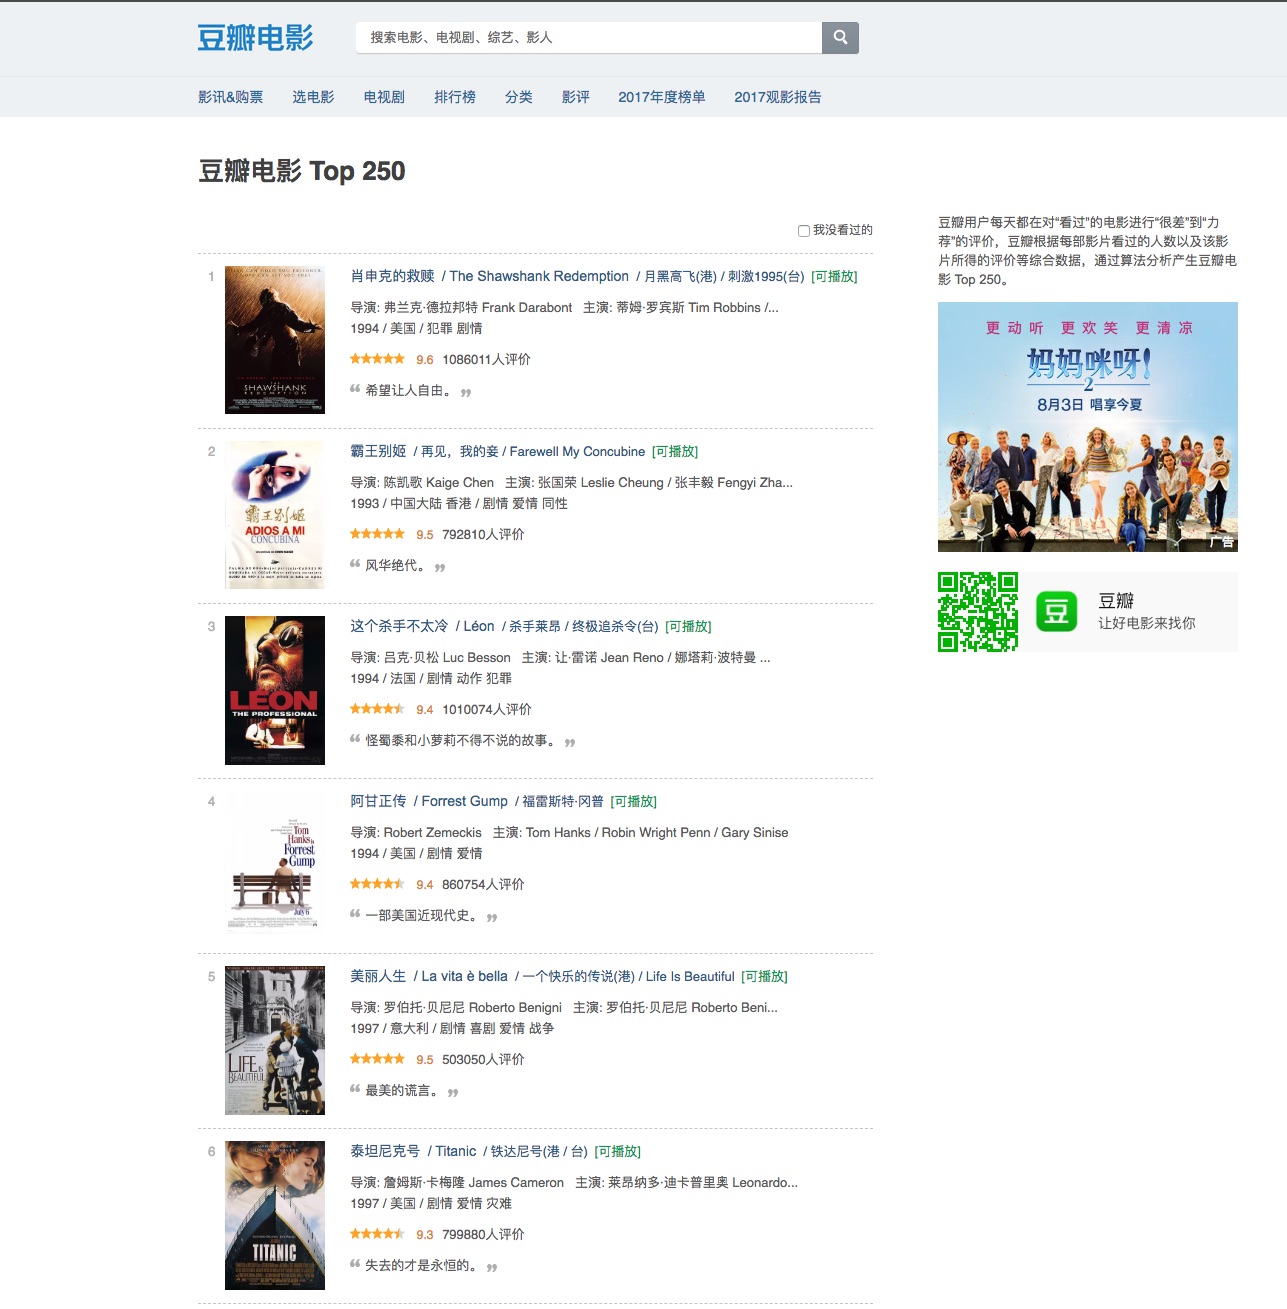
Task: Open the 排行榜 nav item
Action: [455, 97]
